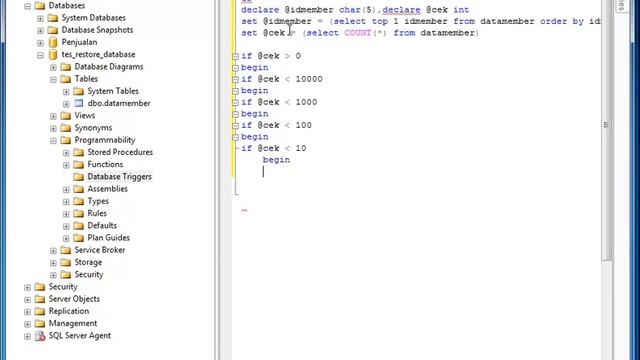Click the underlined 'declare' keyword
This screenshot has height=360, width=640.
tap(401, 10)
